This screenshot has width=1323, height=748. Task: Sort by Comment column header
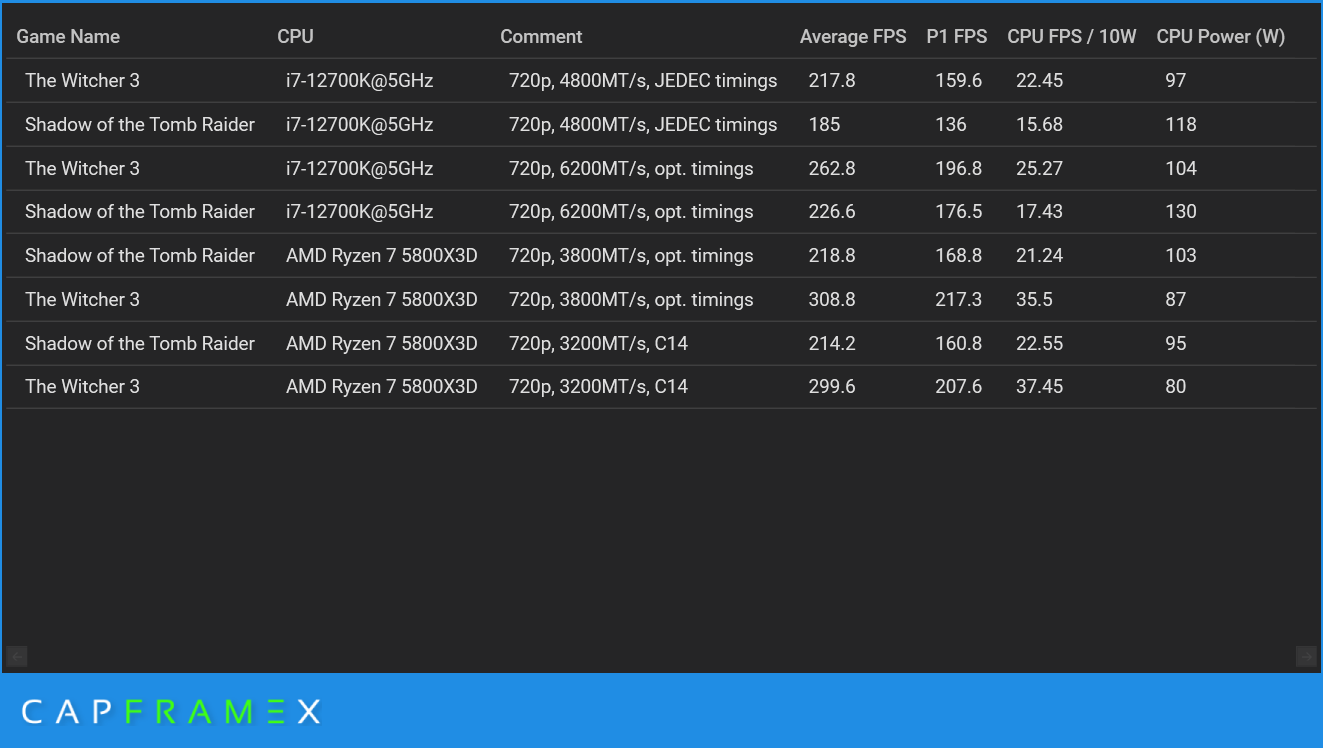click(x=541, y=37)
